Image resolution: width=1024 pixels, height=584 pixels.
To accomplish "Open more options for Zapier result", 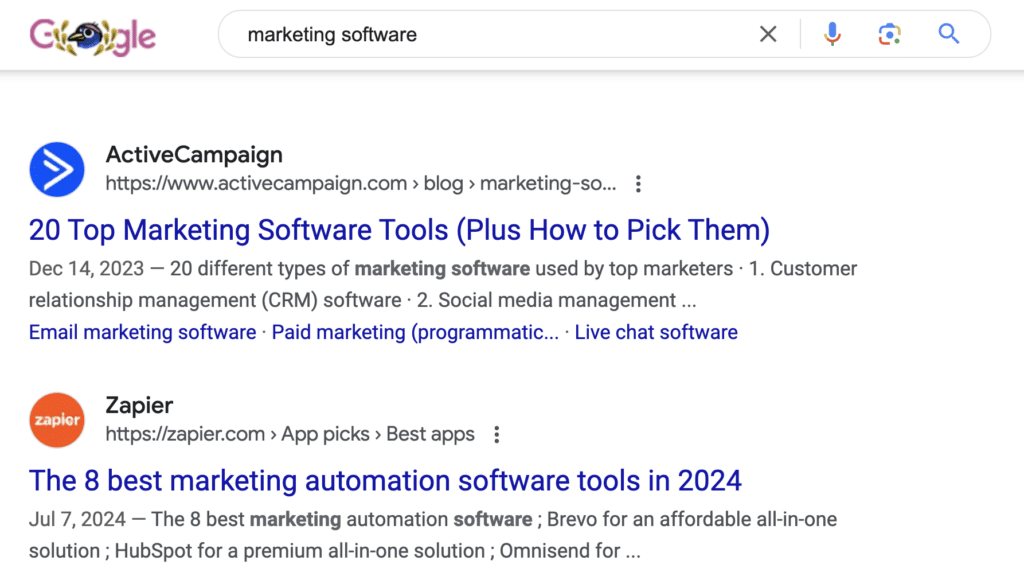I will pos(497,435).
